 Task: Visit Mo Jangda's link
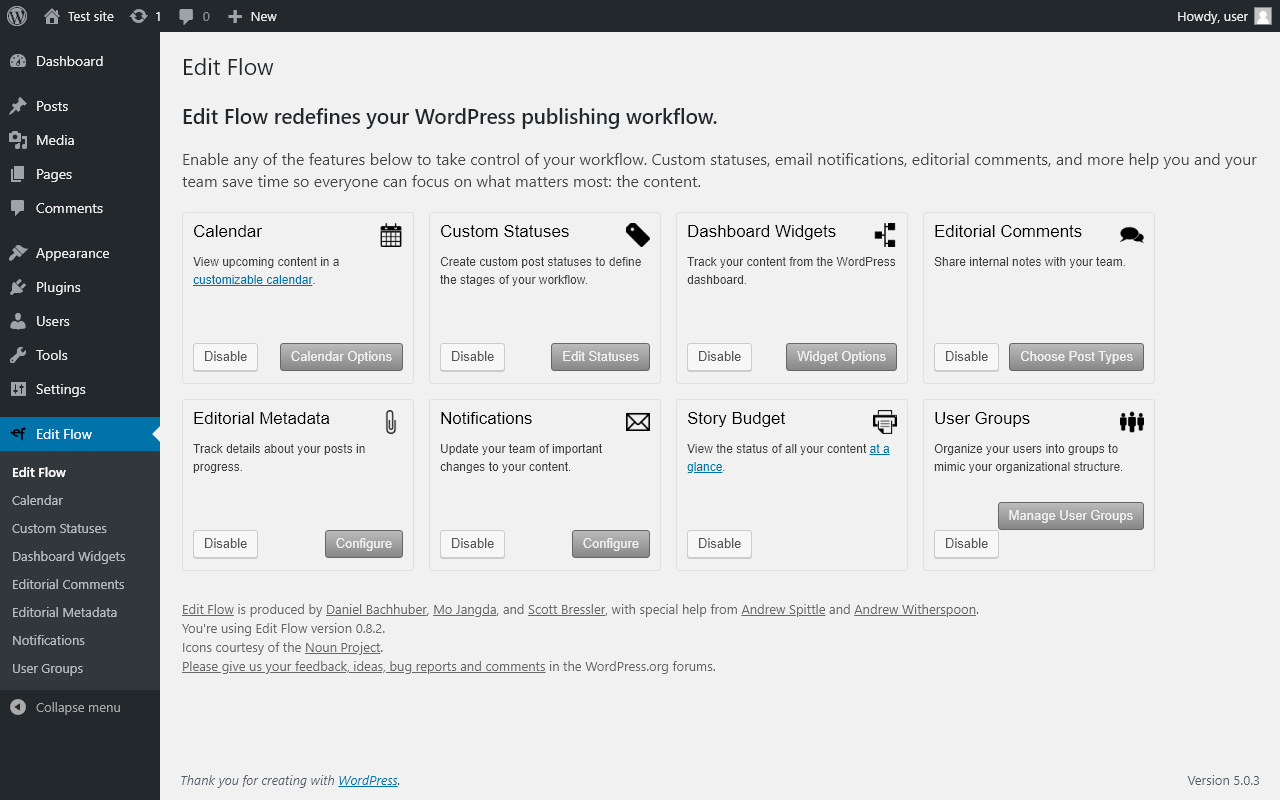tap(465, 609)
